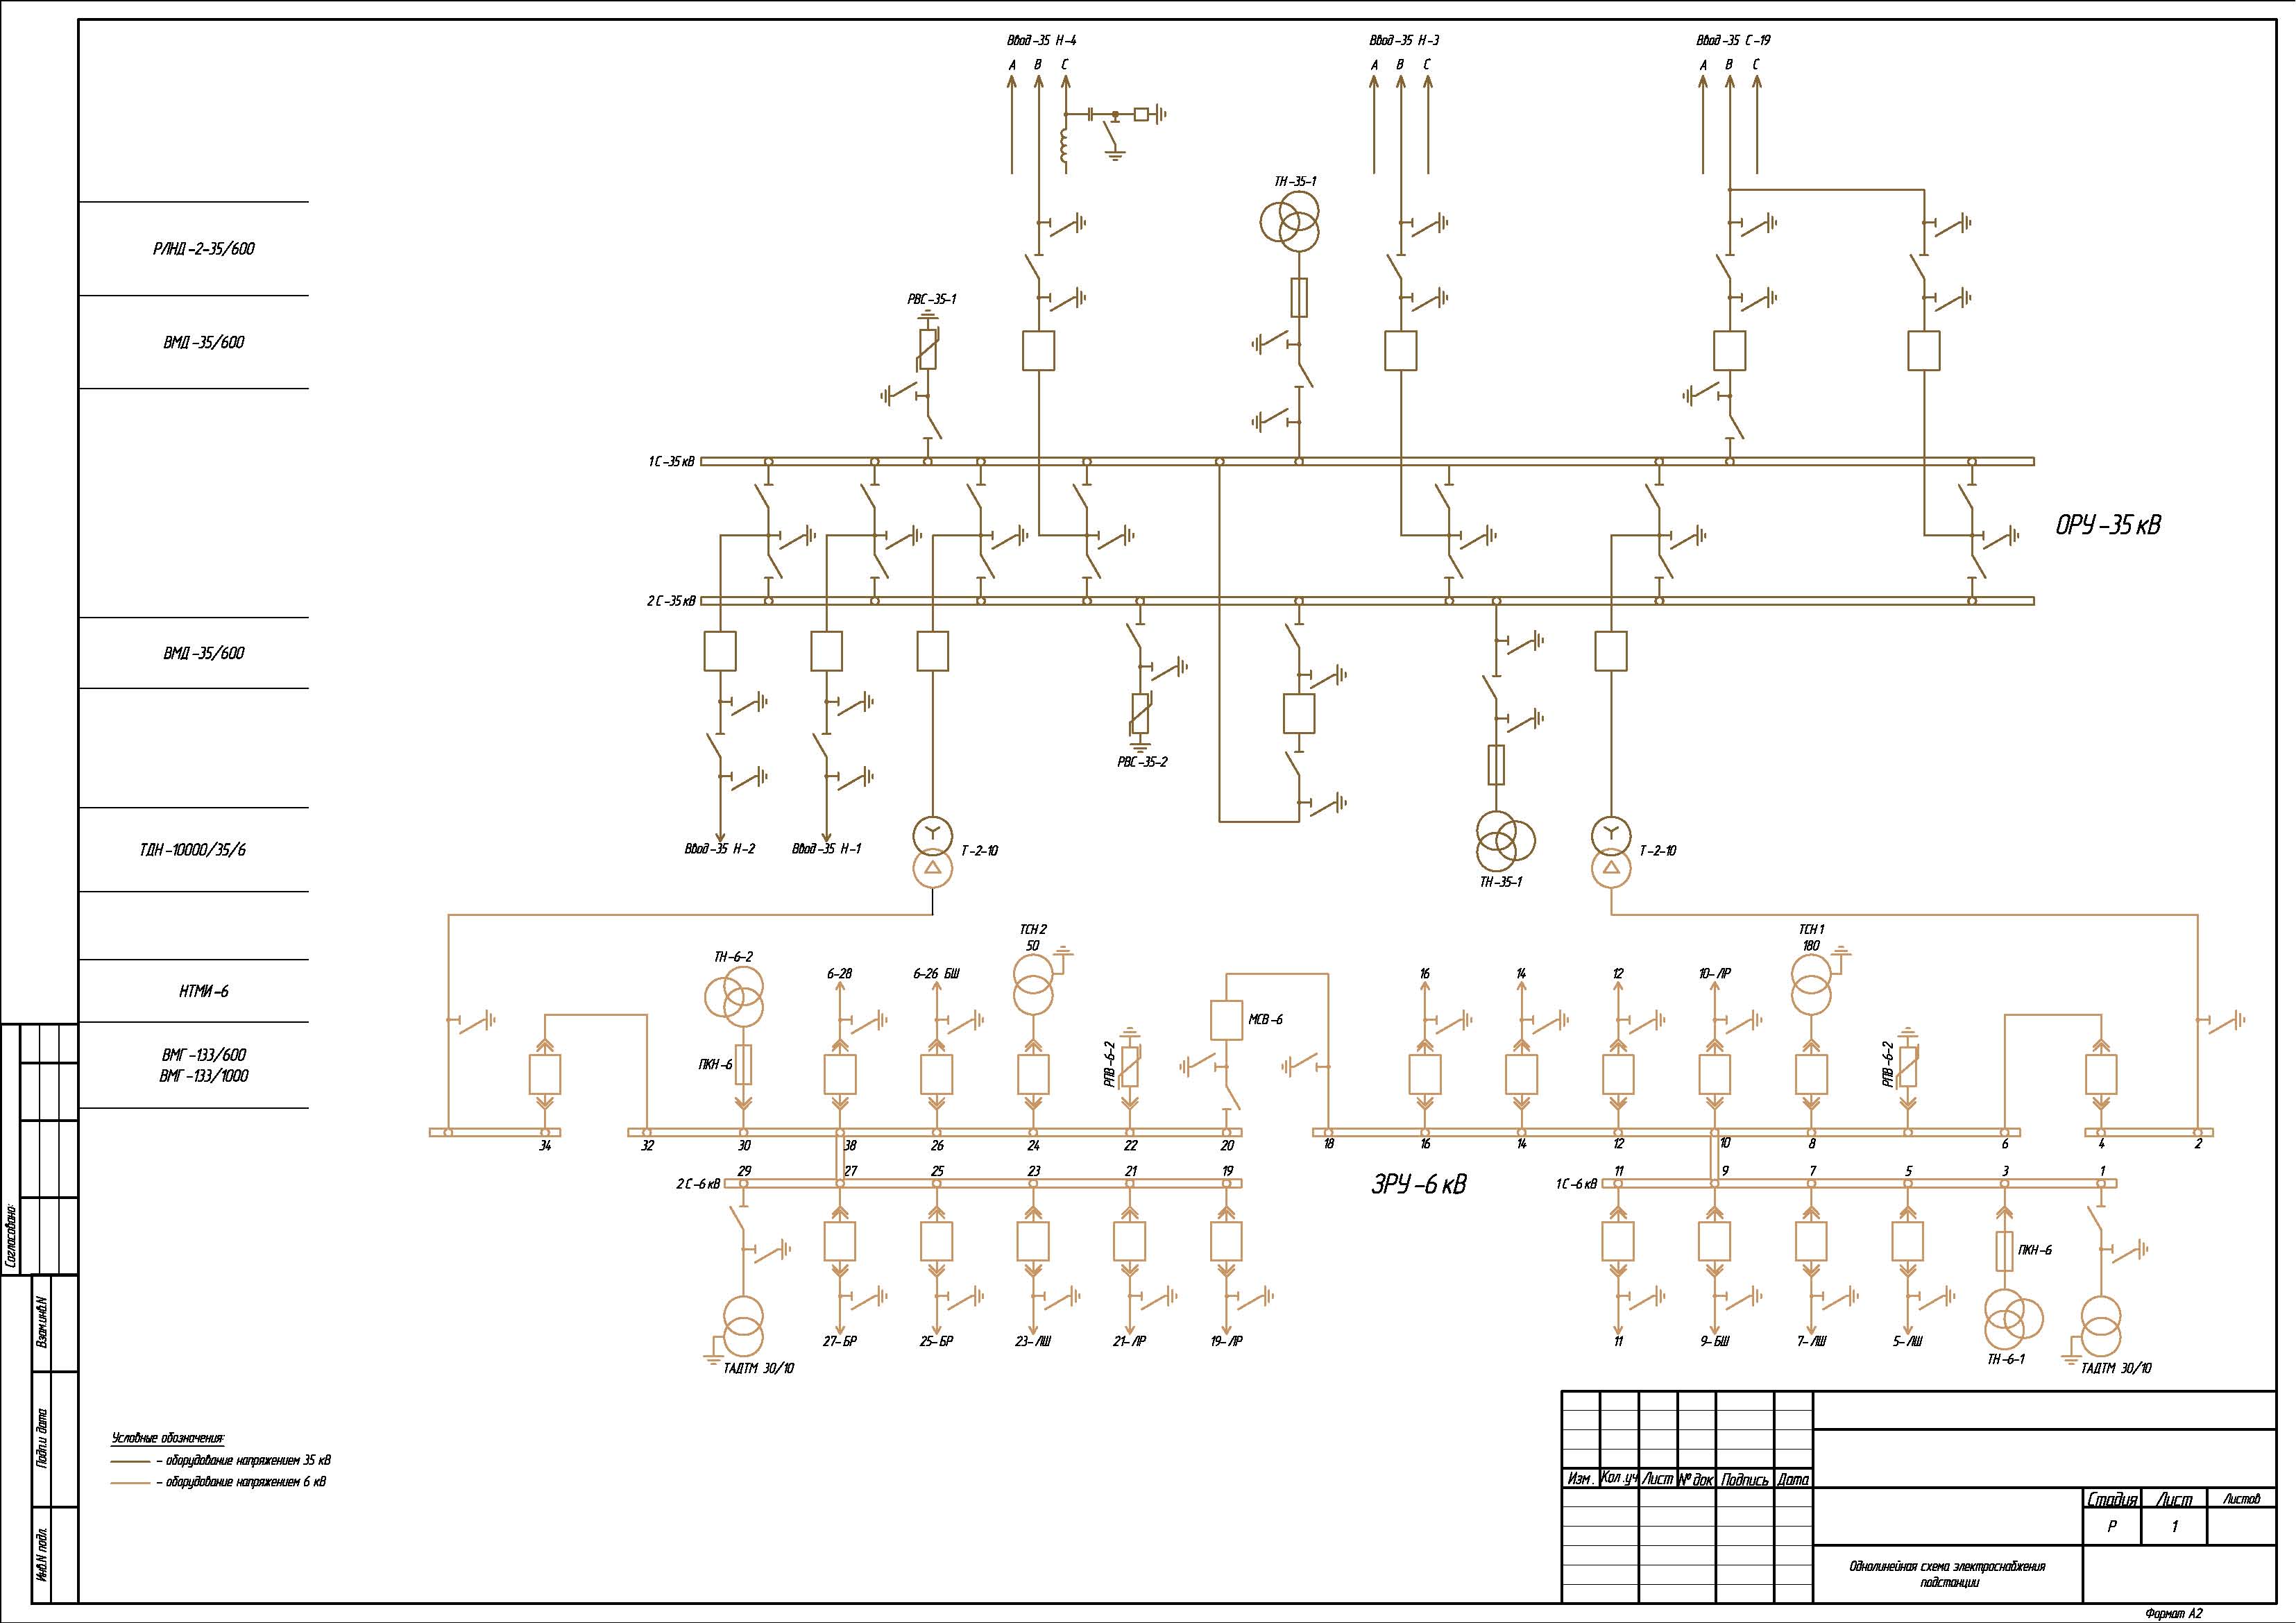Click the Листов header in title block
The image size is (2296, 1623).
click(2240, 1499)
